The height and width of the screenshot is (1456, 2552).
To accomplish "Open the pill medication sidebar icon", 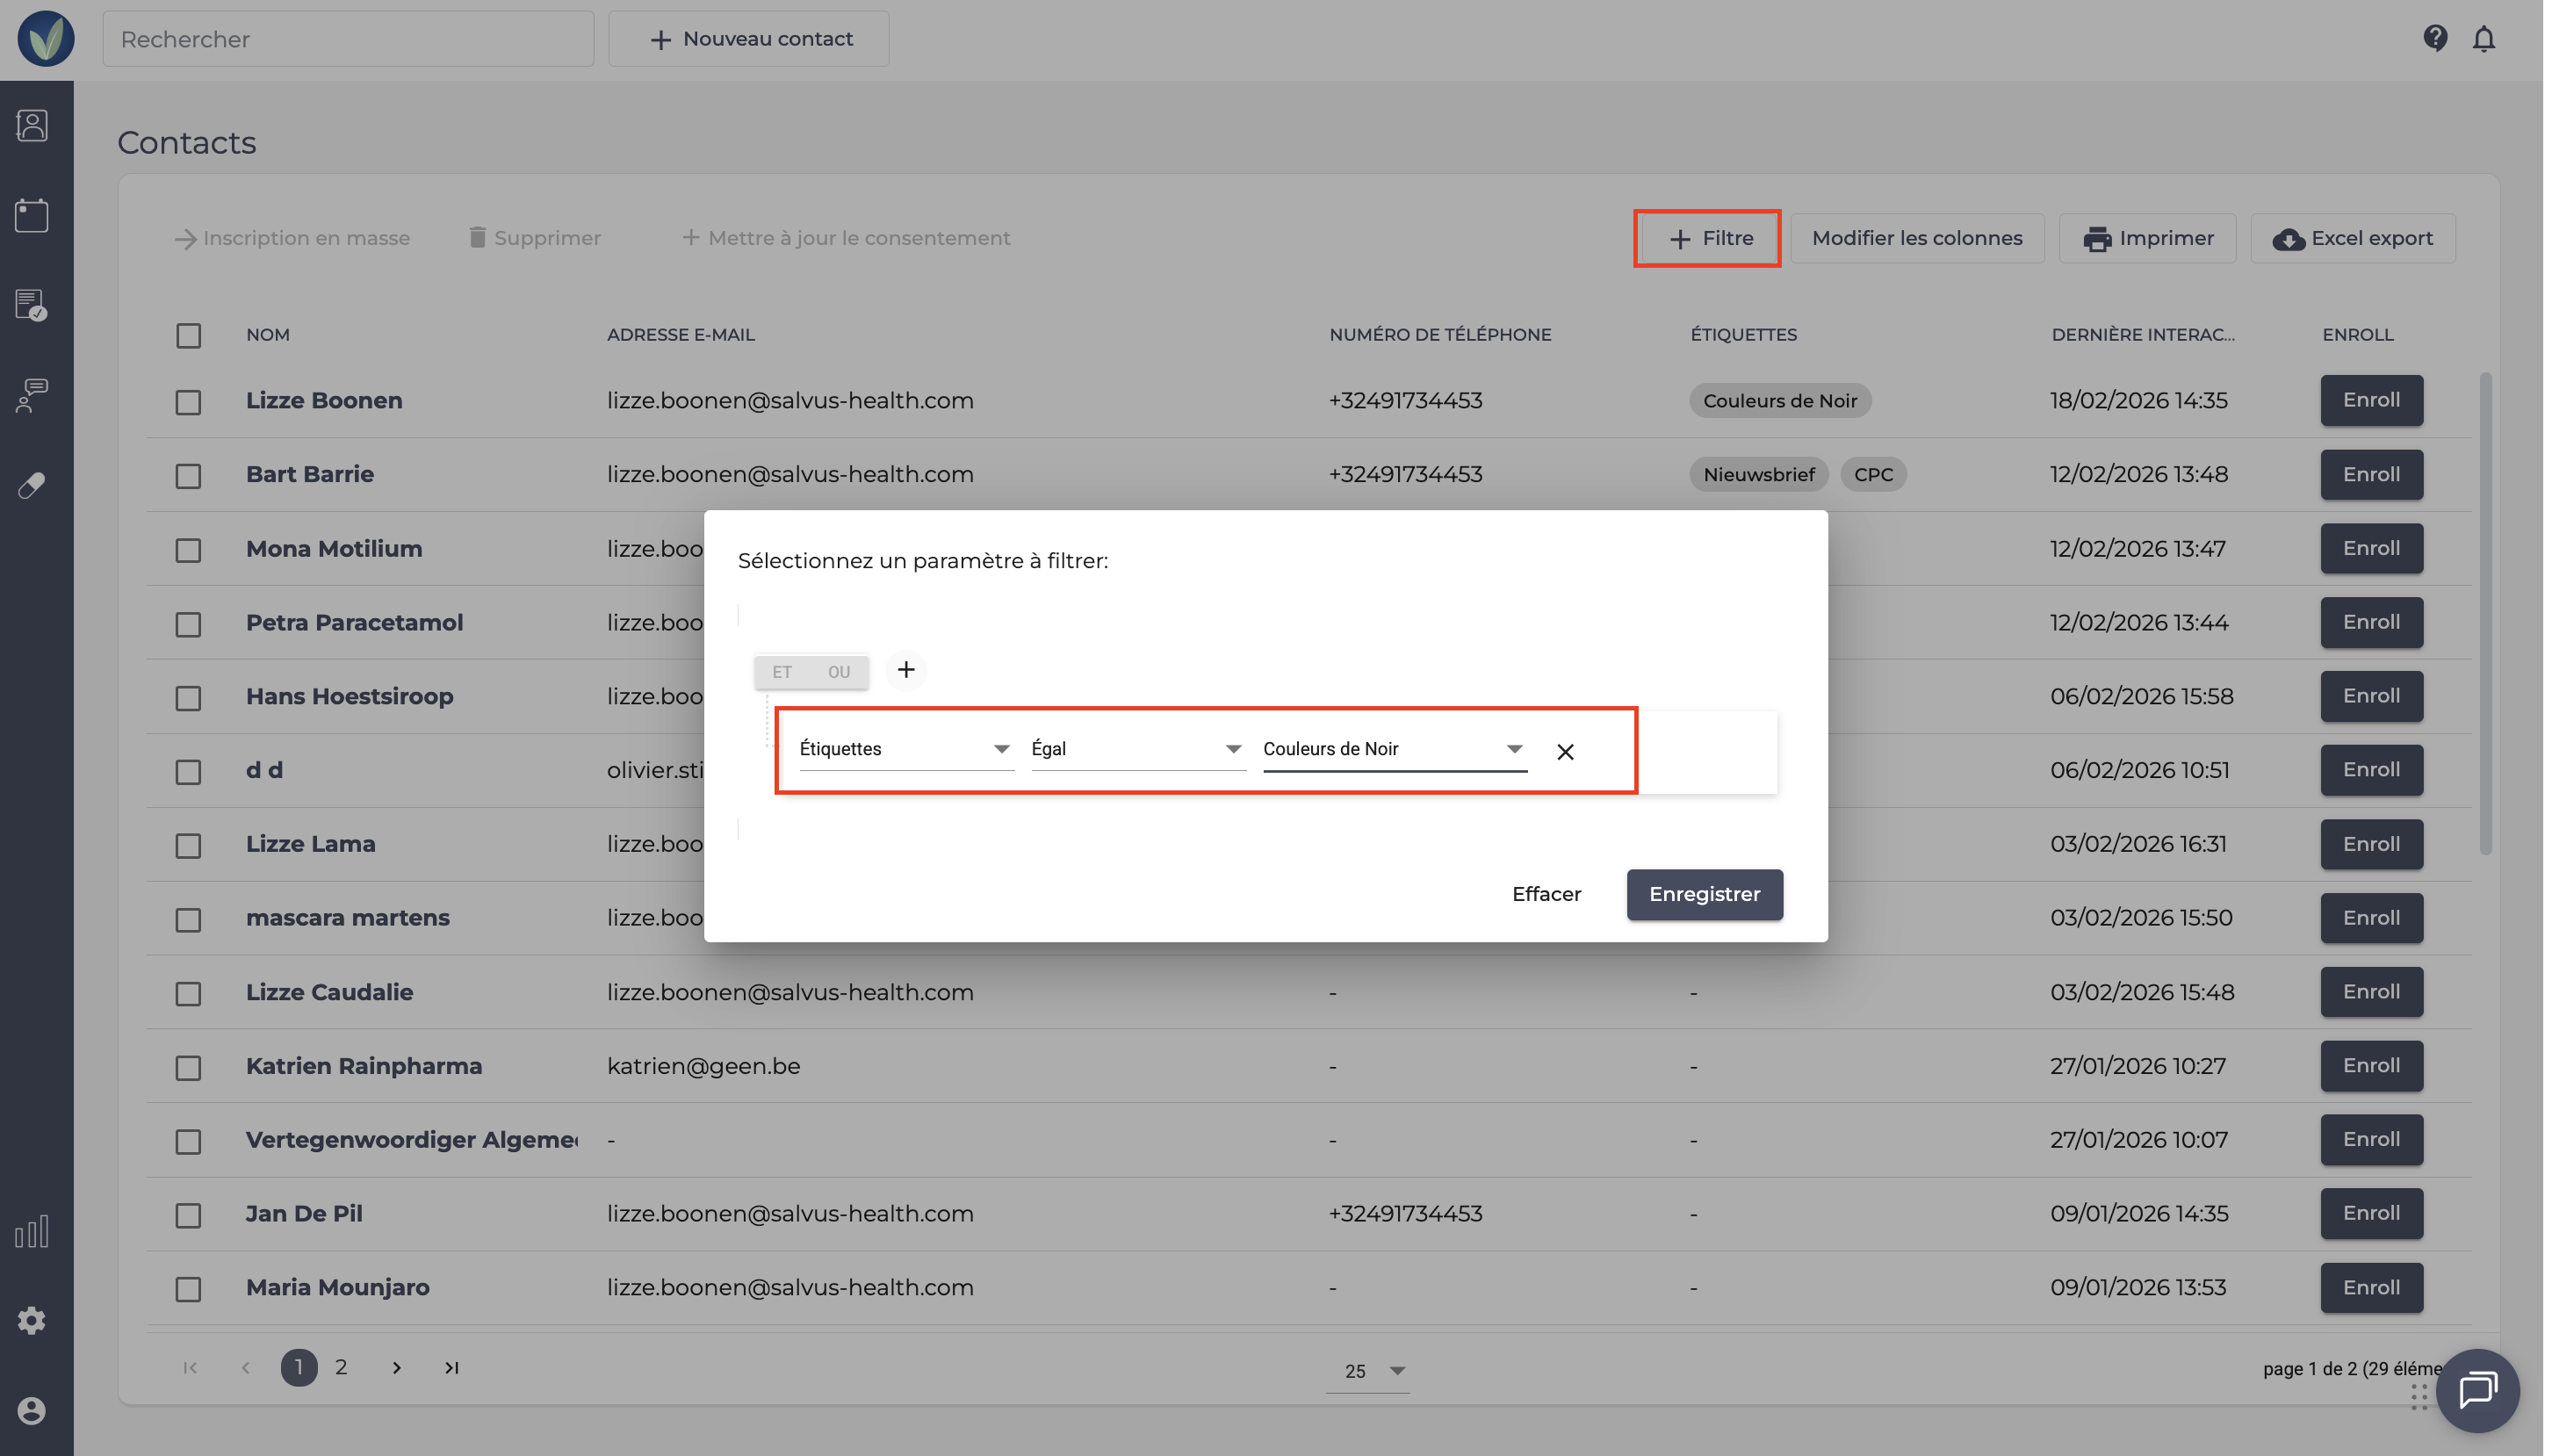I will click(32, 486).
